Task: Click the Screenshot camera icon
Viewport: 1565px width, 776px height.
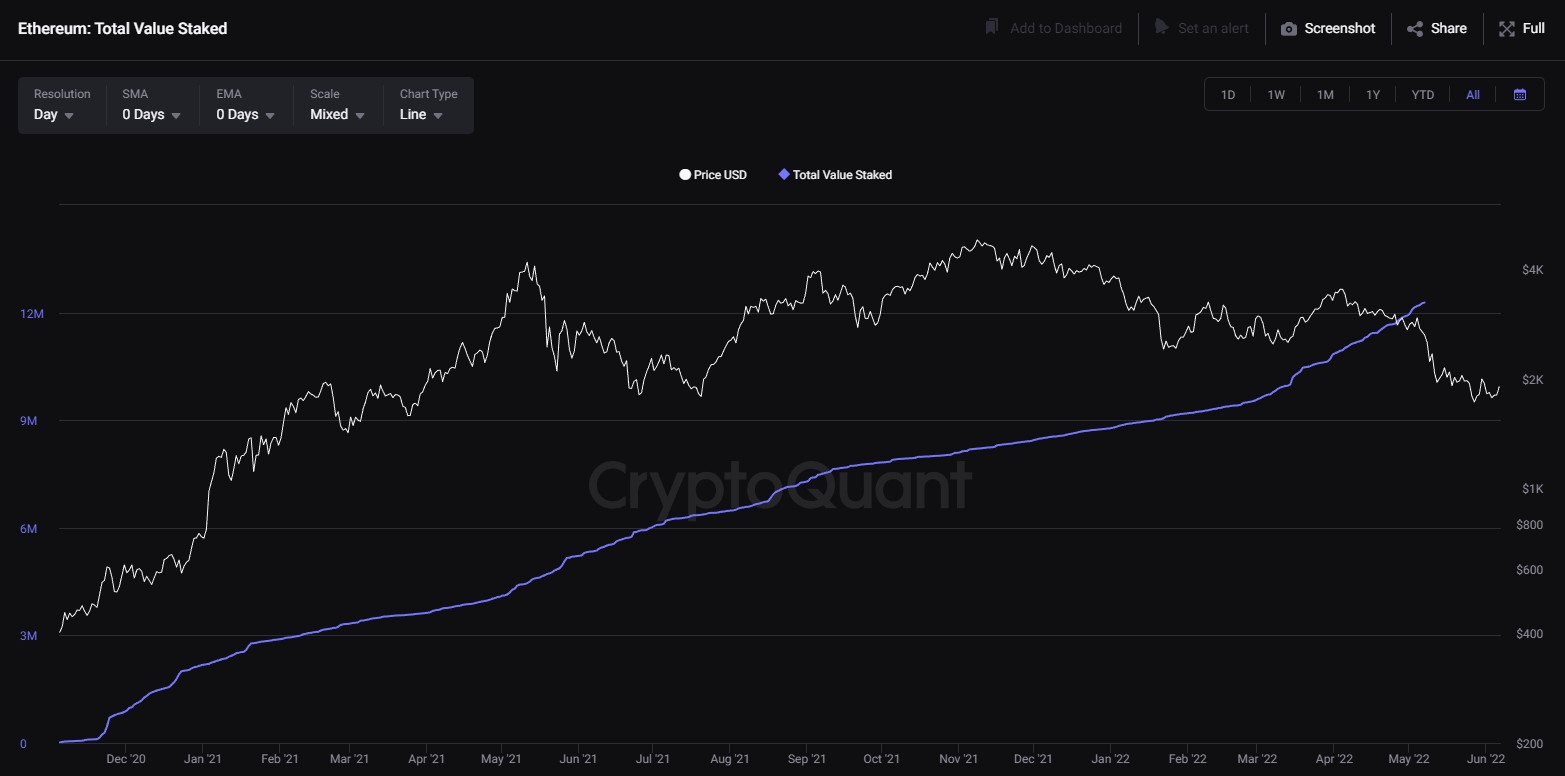Action: pyautogui.click(x=1289, y=28)
